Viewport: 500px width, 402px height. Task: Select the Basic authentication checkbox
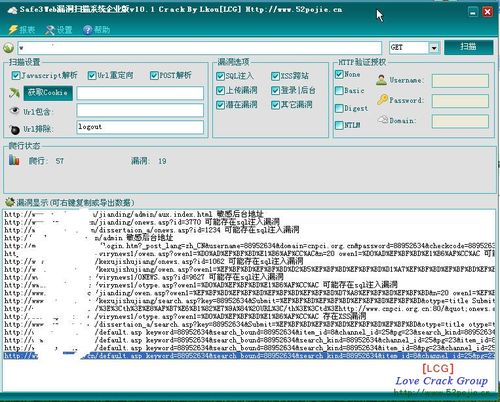(339, 91)
